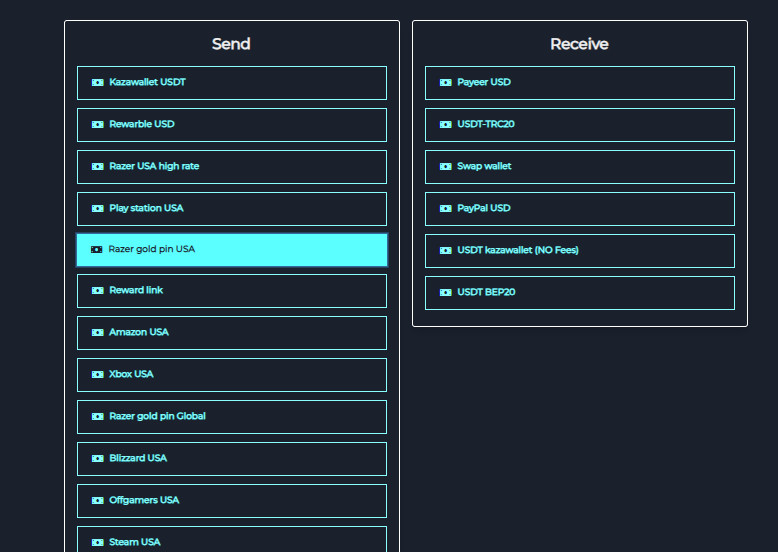
Task: Click the Send panel heading
Action: (x=231, y=44)
